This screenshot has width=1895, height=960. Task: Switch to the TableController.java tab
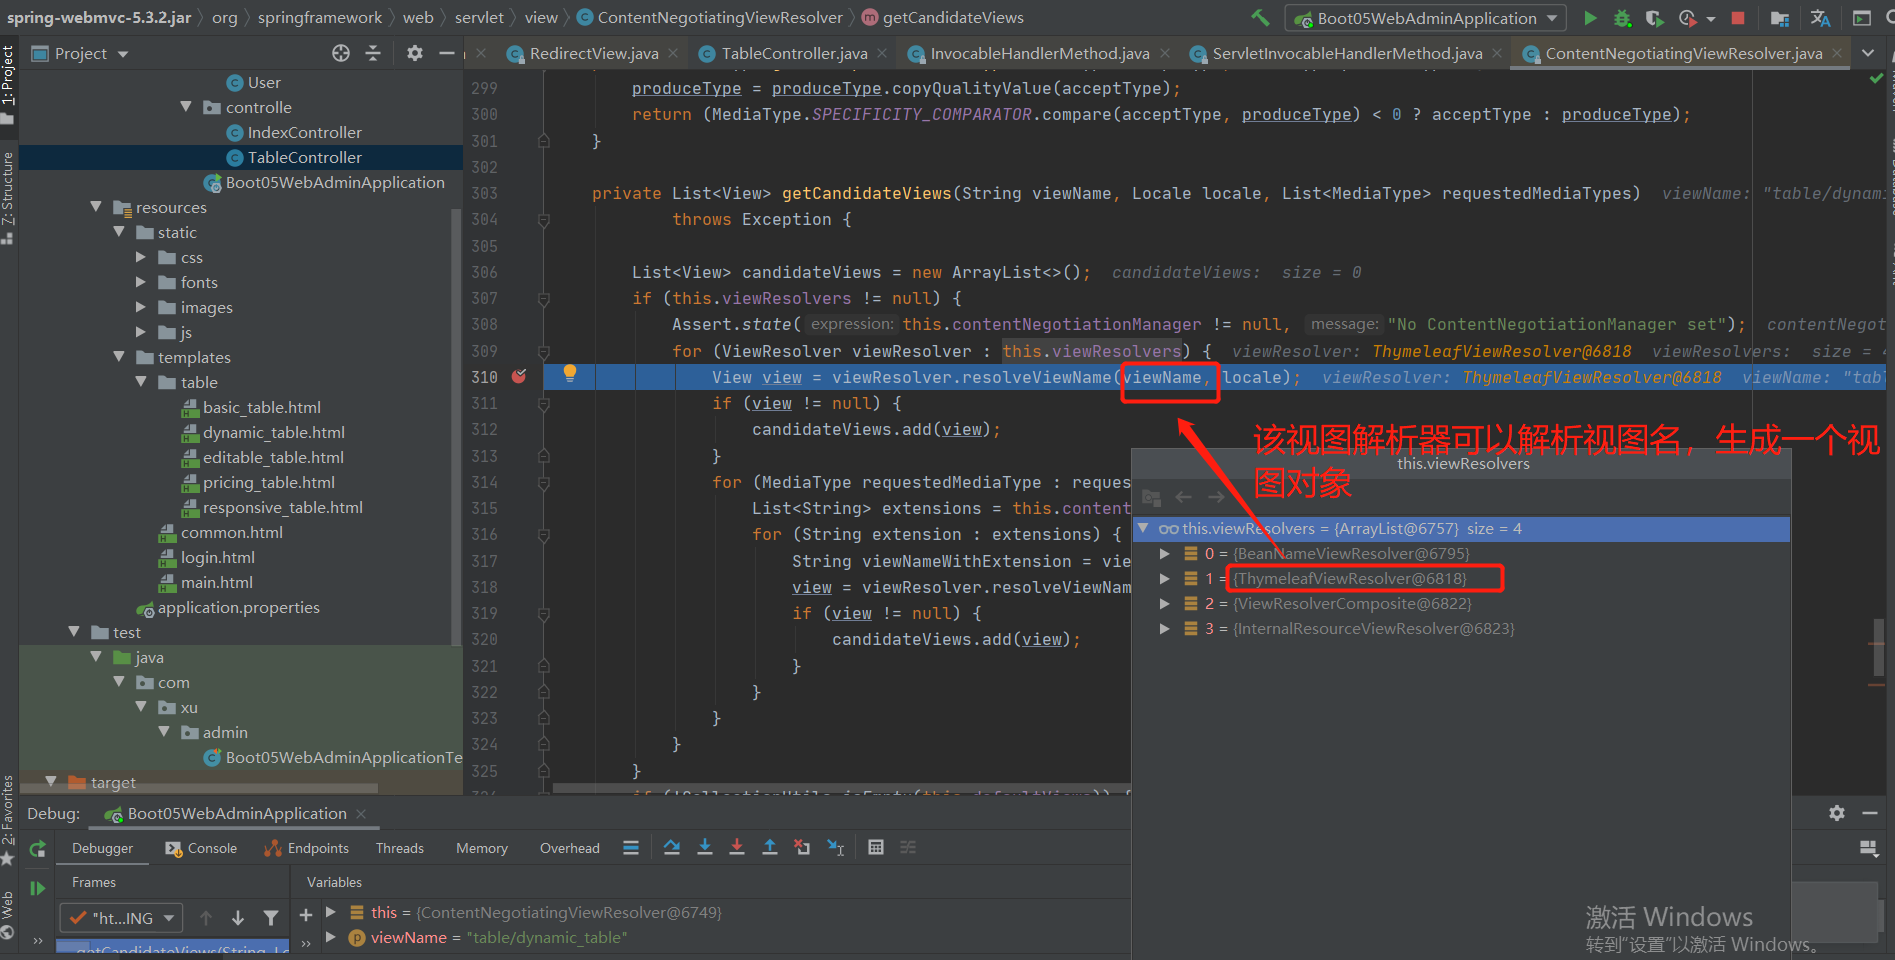[794, 53]
